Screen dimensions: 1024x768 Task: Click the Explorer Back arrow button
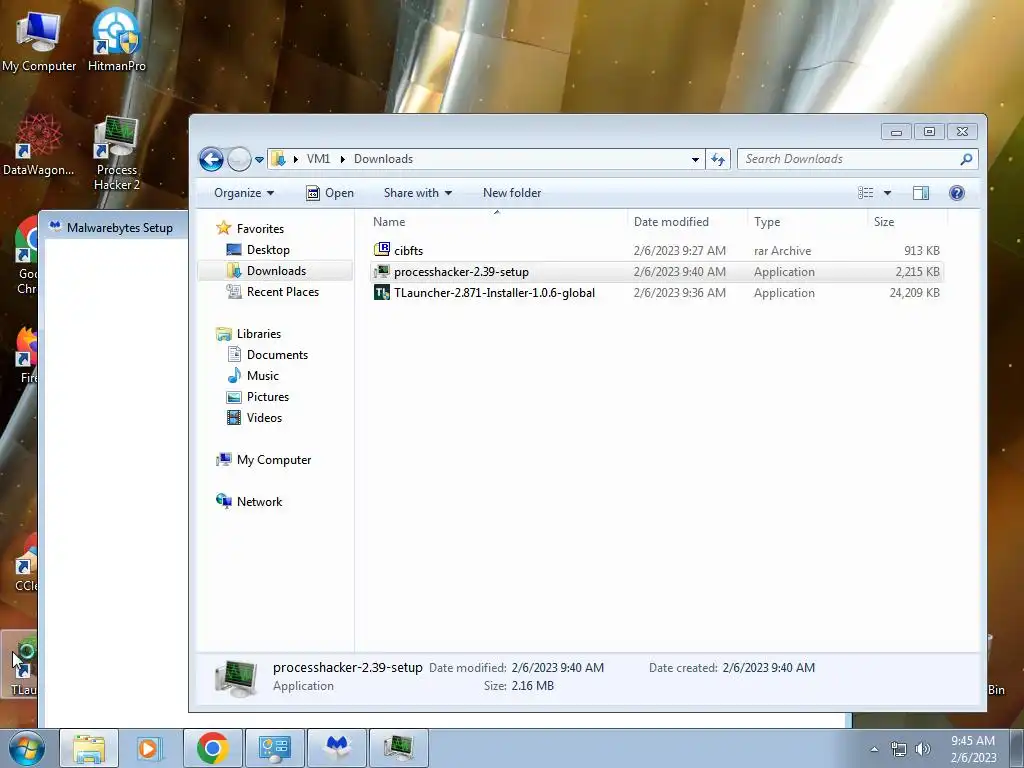coord(211,159)
